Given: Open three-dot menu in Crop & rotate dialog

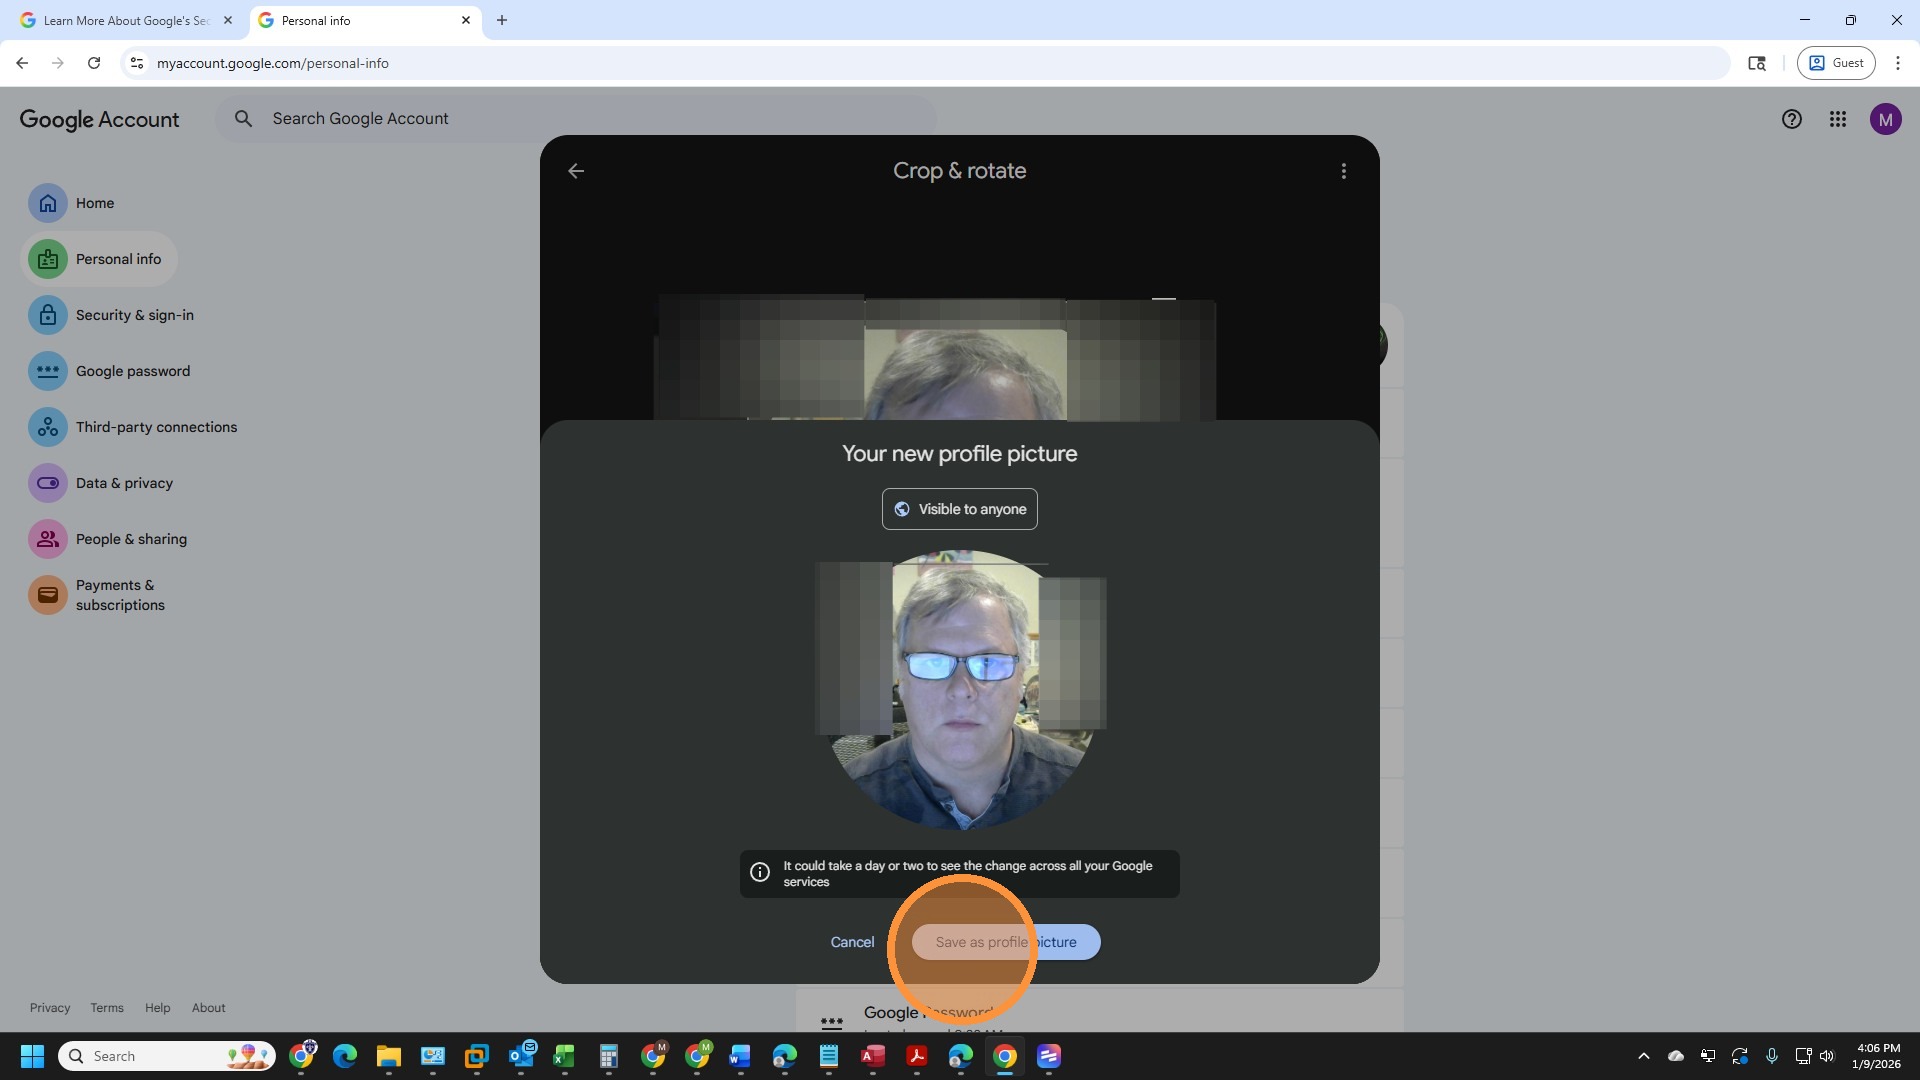Looking at the screenshot, I should (1343, 171).
